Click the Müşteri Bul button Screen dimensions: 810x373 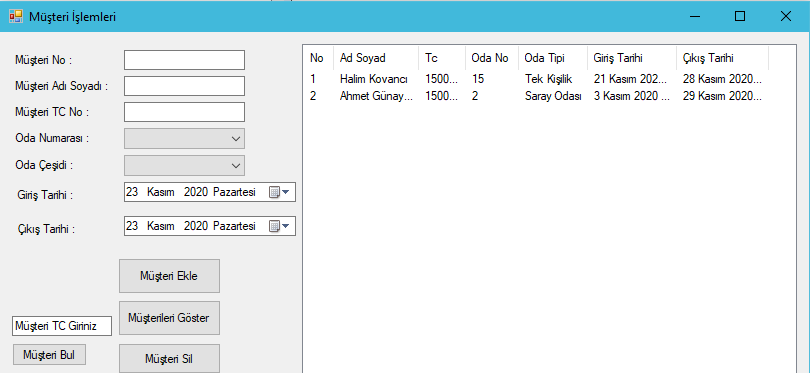[x=49, y=355]
